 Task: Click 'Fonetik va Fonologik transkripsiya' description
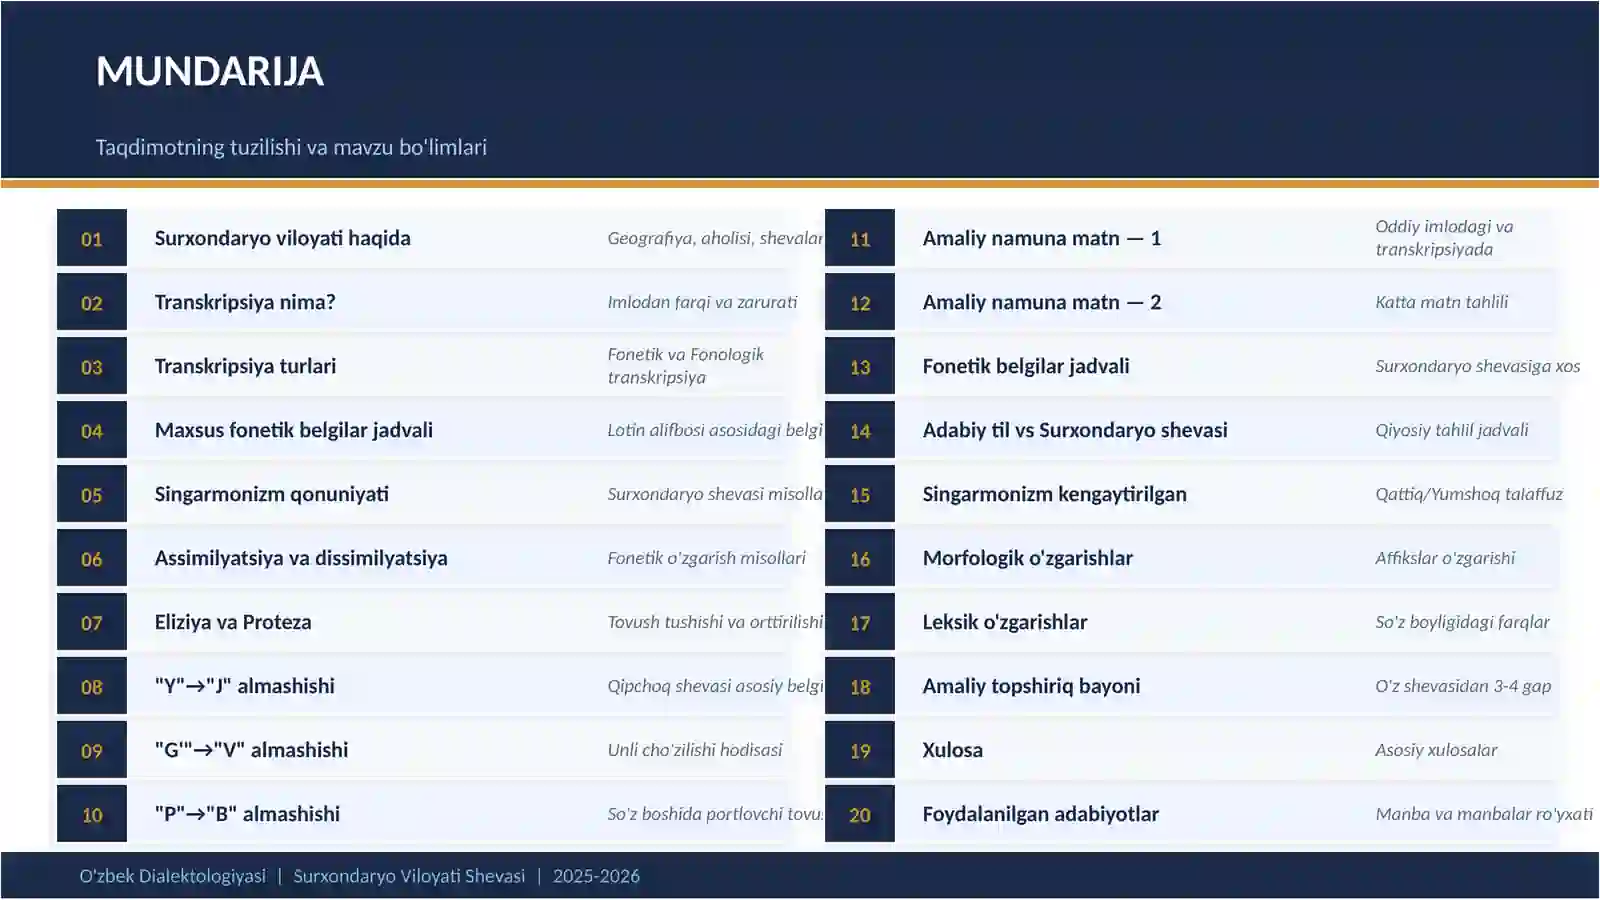686,366
